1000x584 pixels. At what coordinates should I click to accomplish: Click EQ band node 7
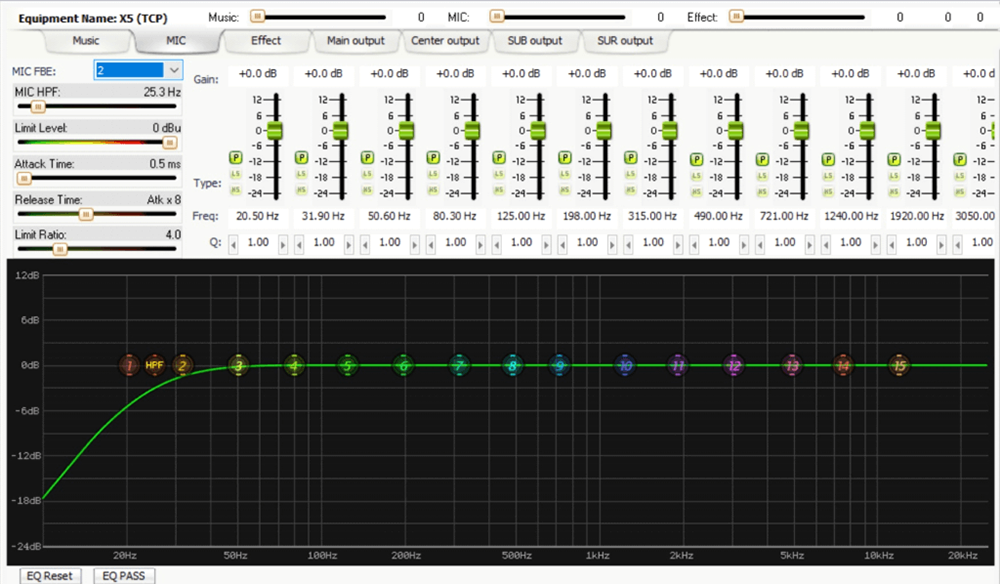pyautogui.click(x=459, y=365)
